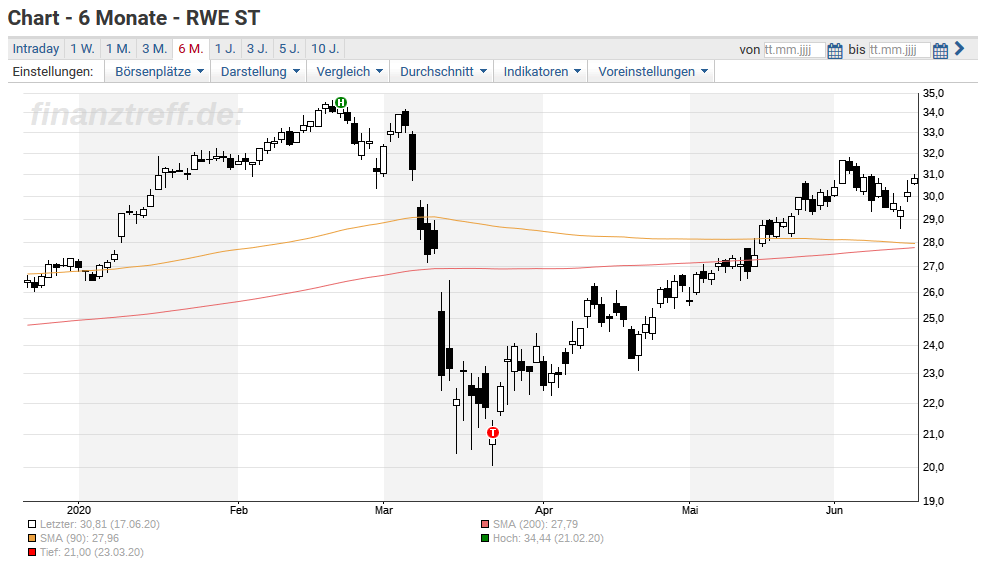Click the 'Feb' x-axis label
The height and width of the screenshot is (573, 990).
click(x=239, y=510)
